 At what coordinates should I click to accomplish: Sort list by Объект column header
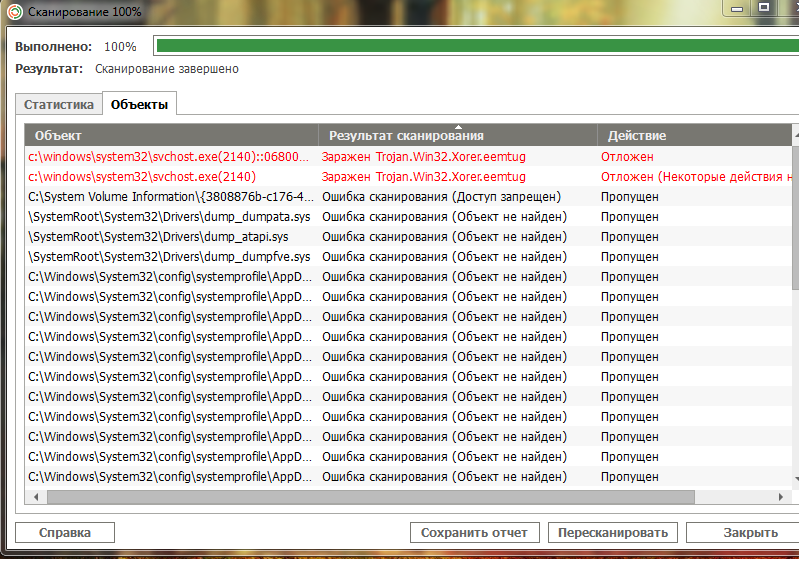click(x=170, y=135)
